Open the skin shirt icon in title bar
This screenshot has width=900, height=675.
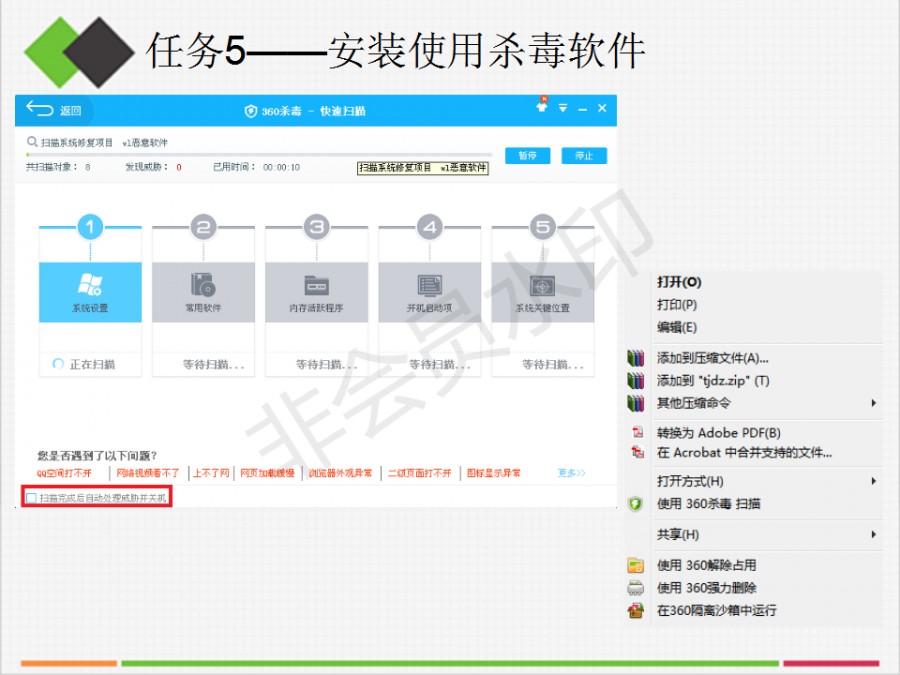coord(542,107)
